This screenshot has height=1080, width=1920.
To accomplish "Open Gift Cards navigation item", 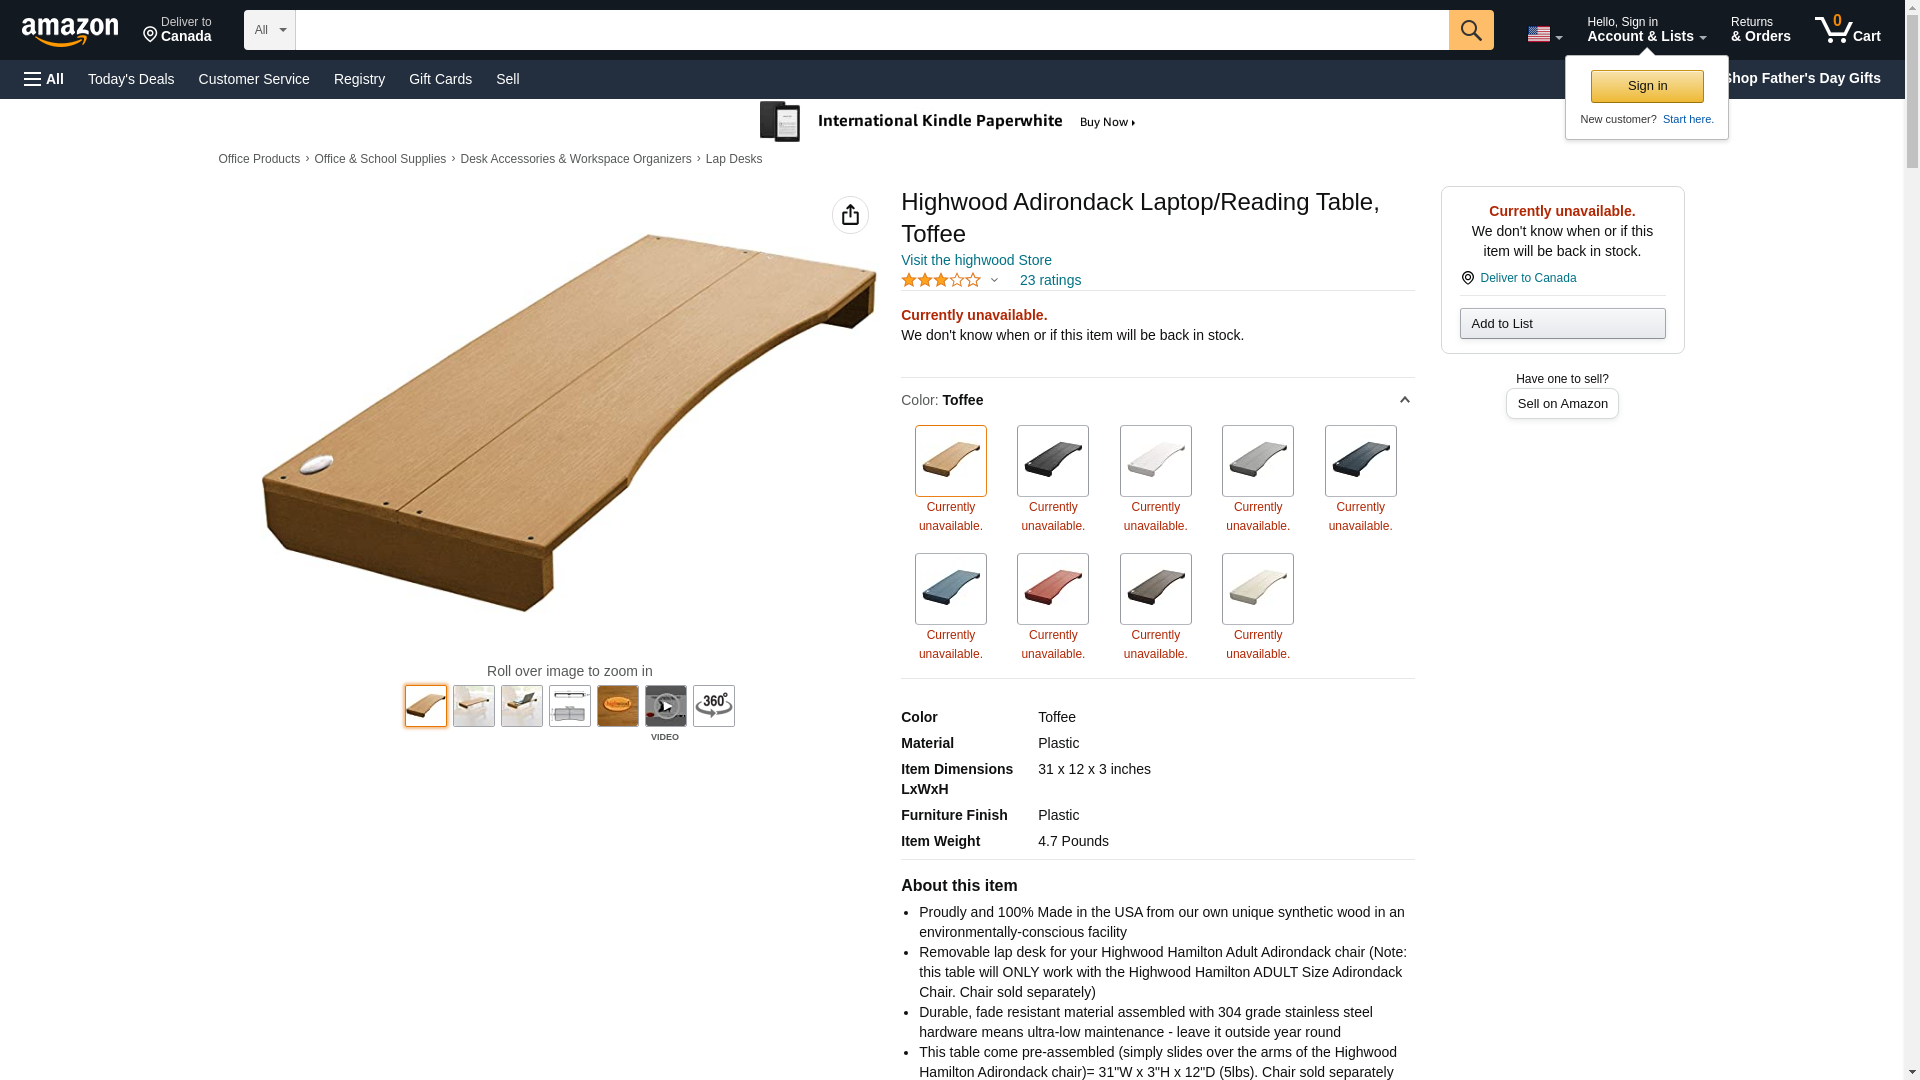I will 440,79.
